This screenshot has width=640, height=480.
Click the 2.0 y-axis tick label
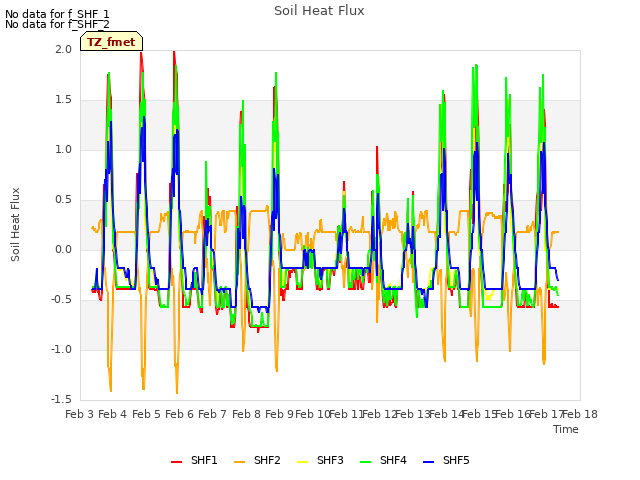[63, 49]
